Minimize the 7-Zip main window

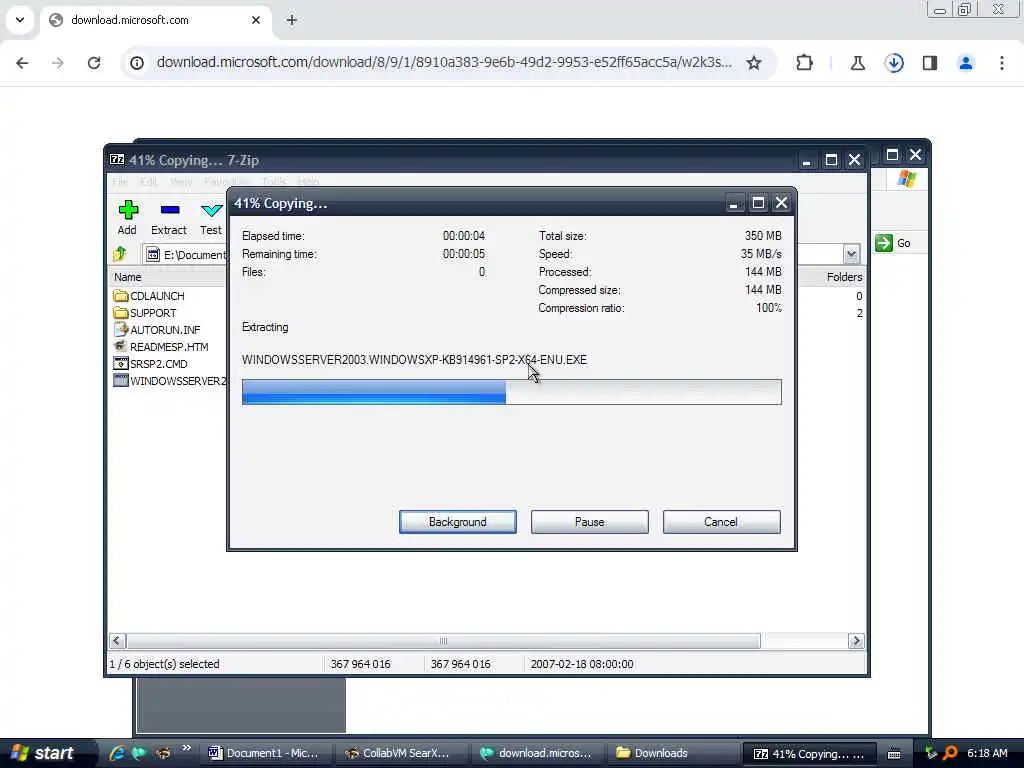pos(807,160)
